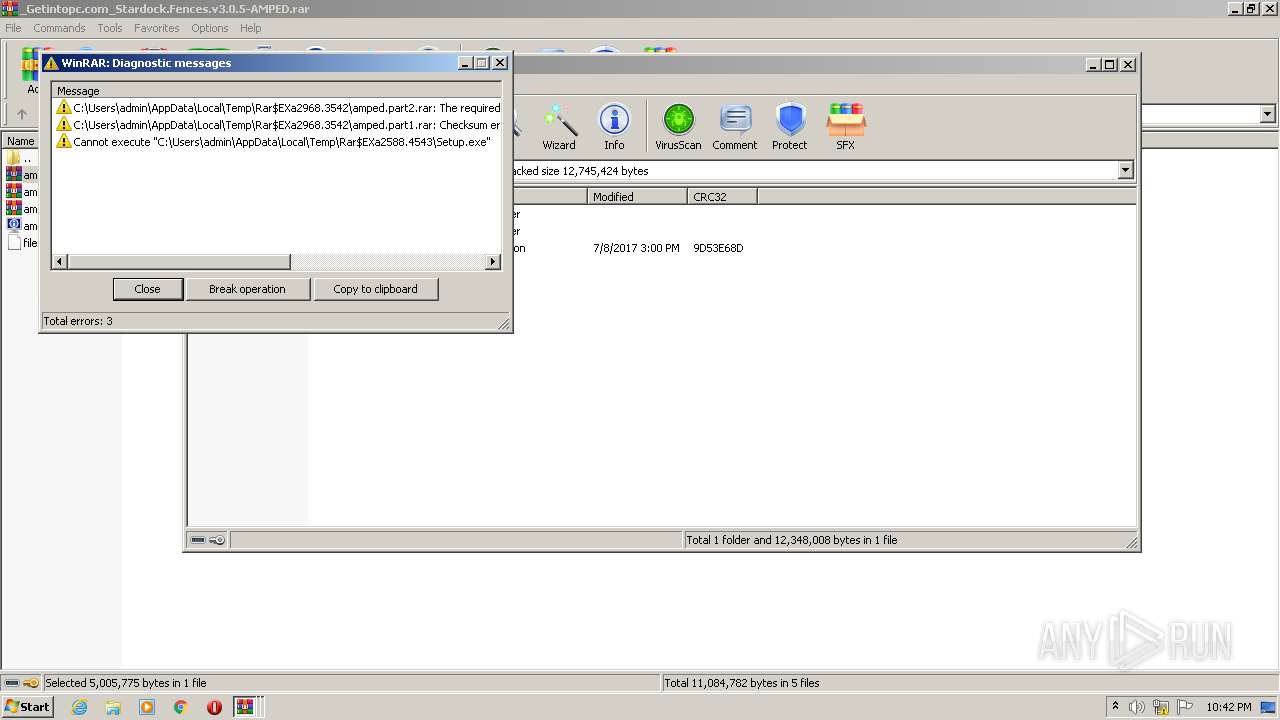This screenshot has width=1280, height=720.
Task: Select the amped.part2.rar error message row
Action: (x=278, y=108)
